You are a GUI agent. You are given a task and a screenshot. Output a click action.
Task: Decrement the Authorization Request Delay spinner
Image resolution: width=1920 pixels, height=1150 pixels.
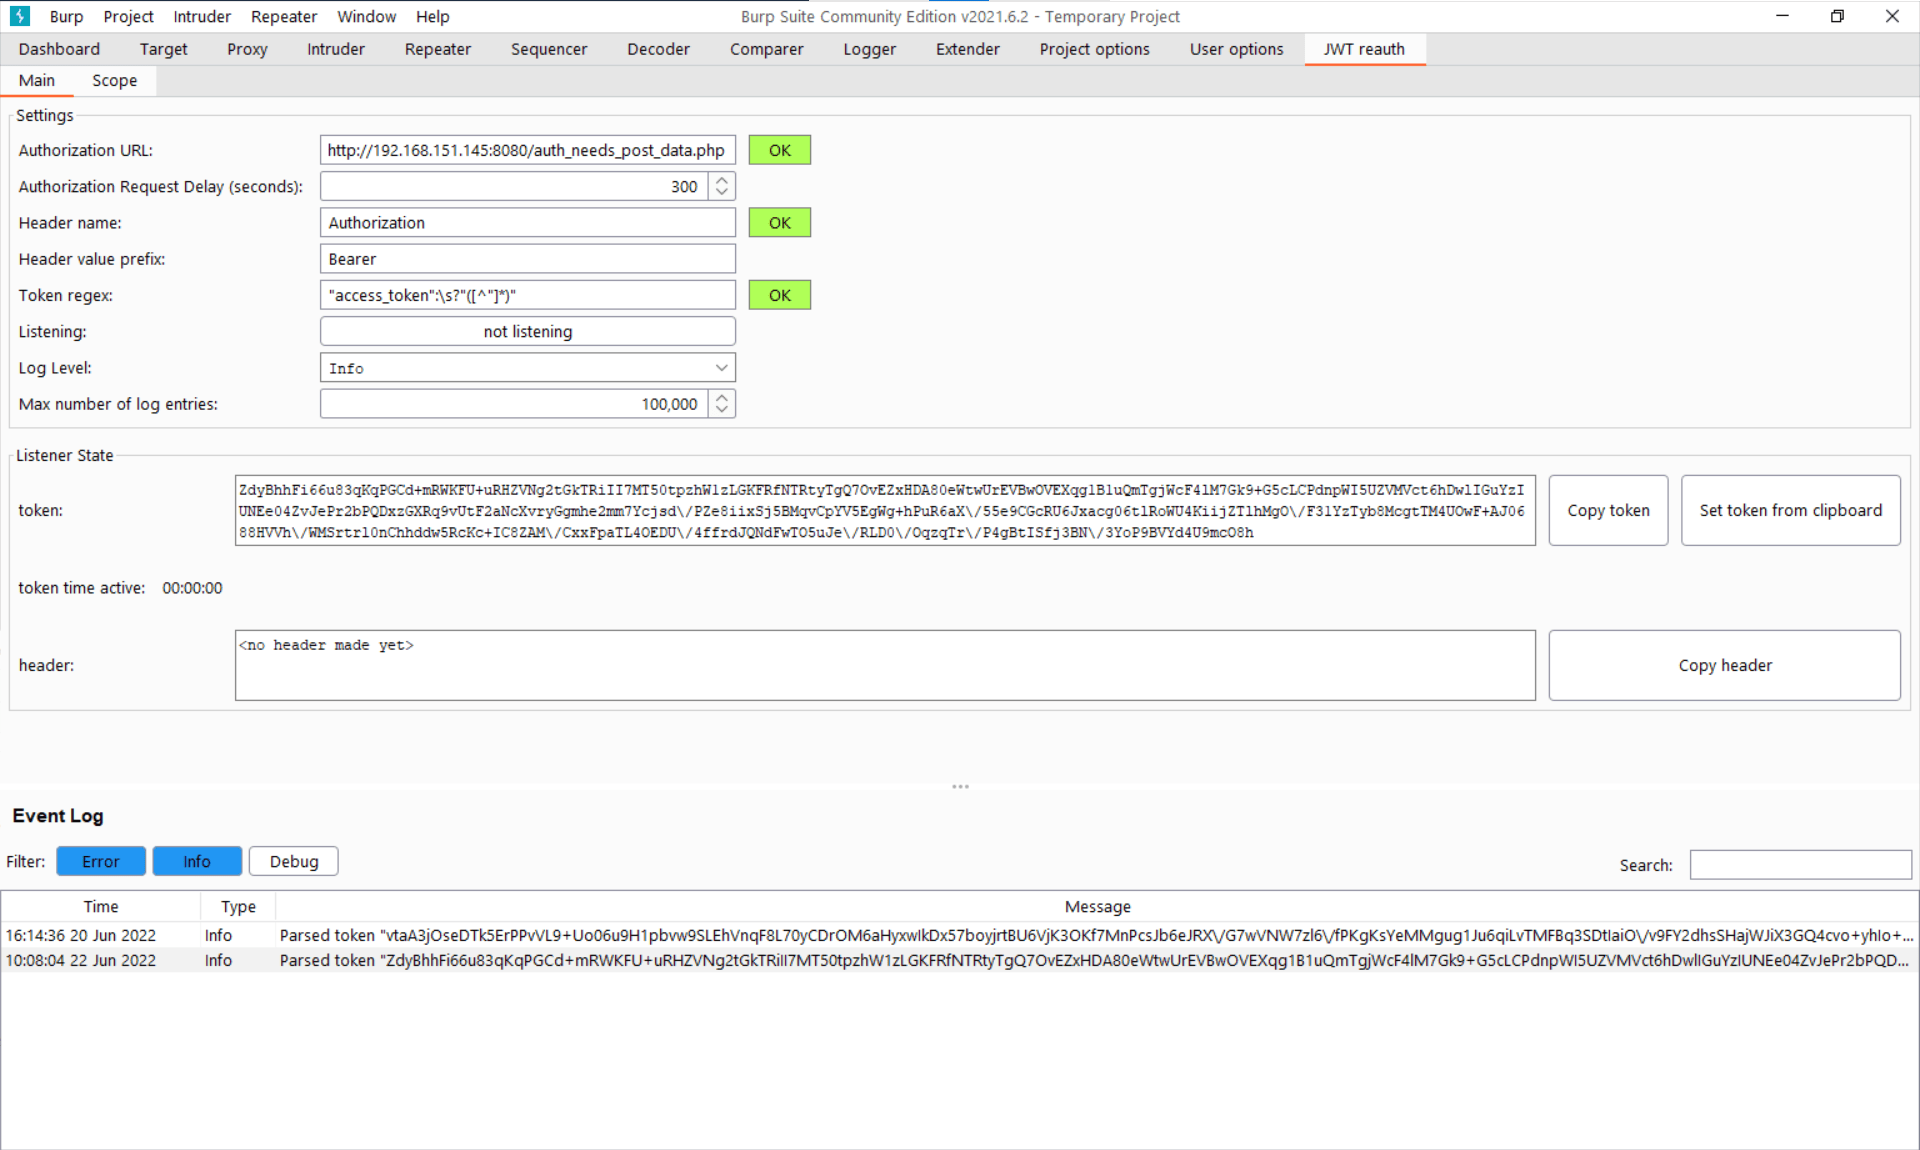click(x=722, y=192)
